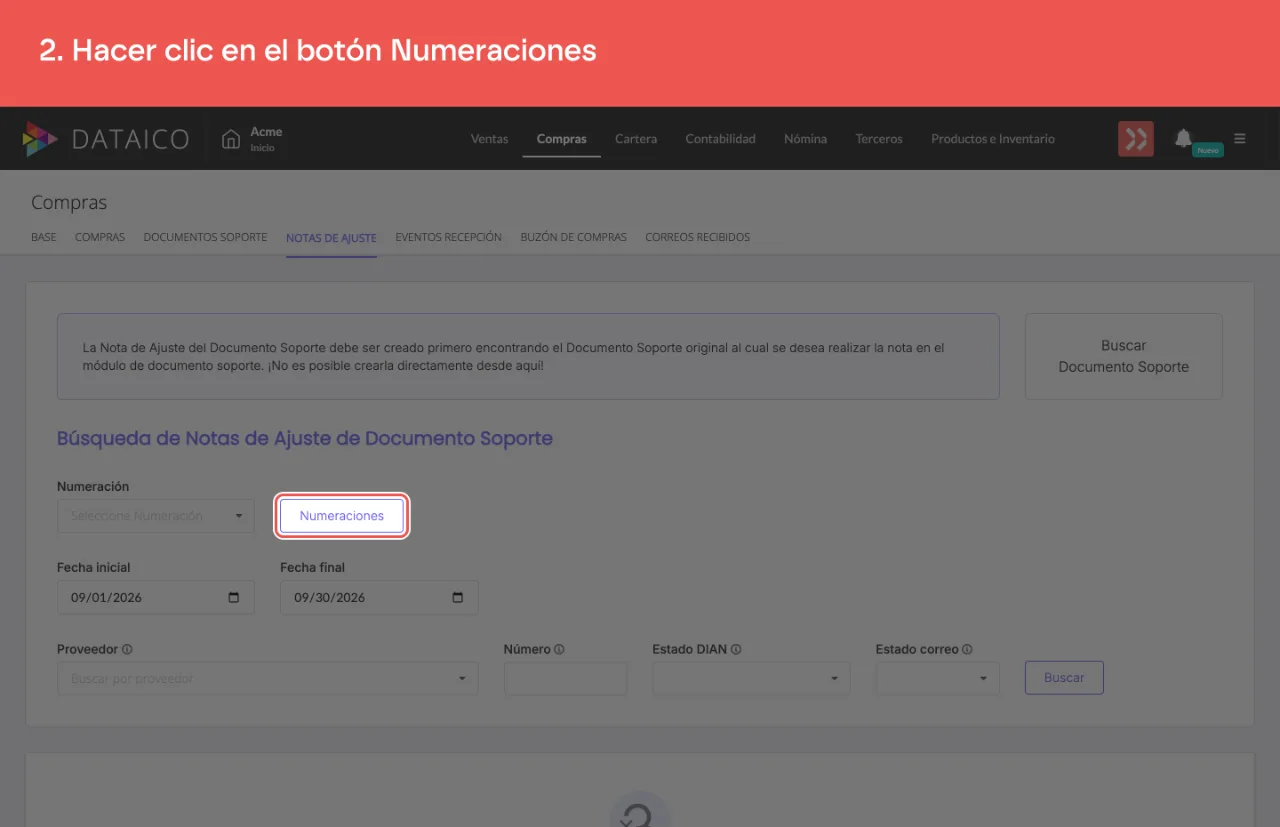This screenshot has width=1280, height=827.
Task: Switch to EVENTOS RECEPCIÓN tab
Action: [448, 238]
